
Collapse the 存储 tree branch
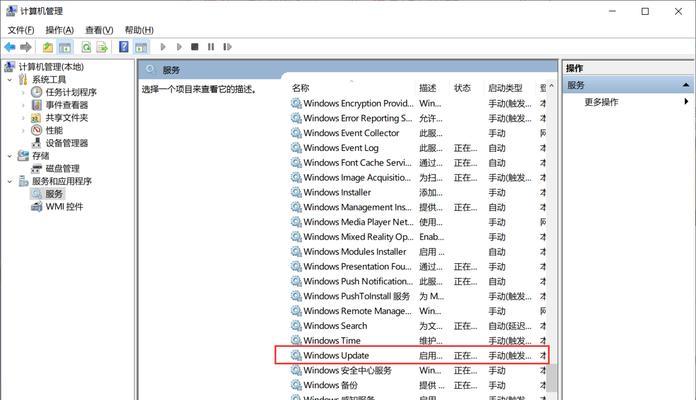[10, 156]
